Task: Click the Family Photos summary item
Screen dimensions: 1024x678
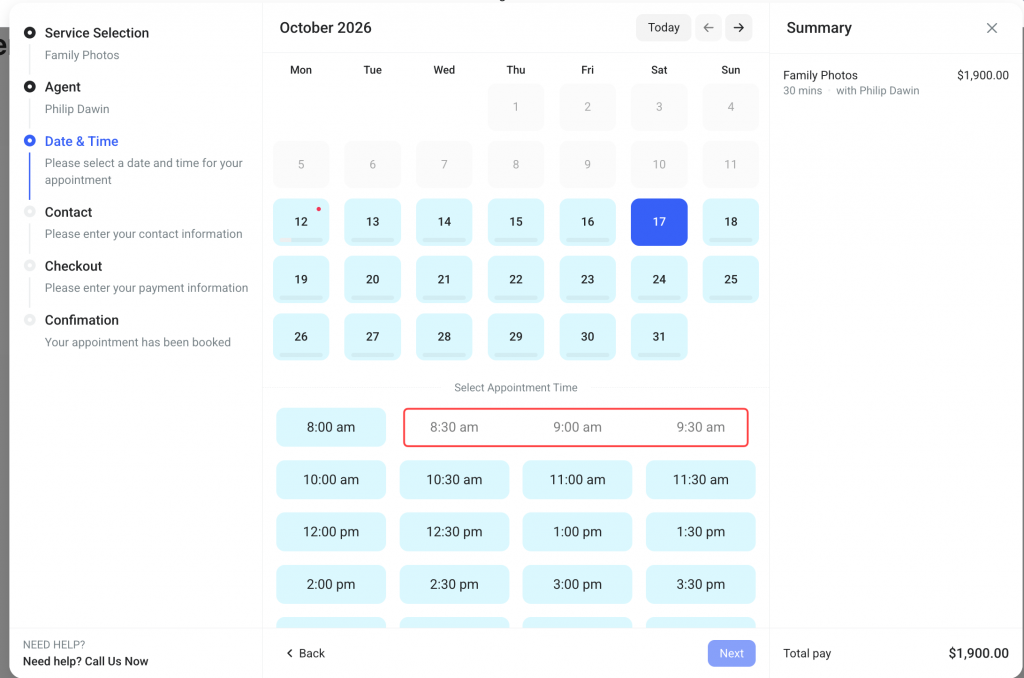Action: 820,75
